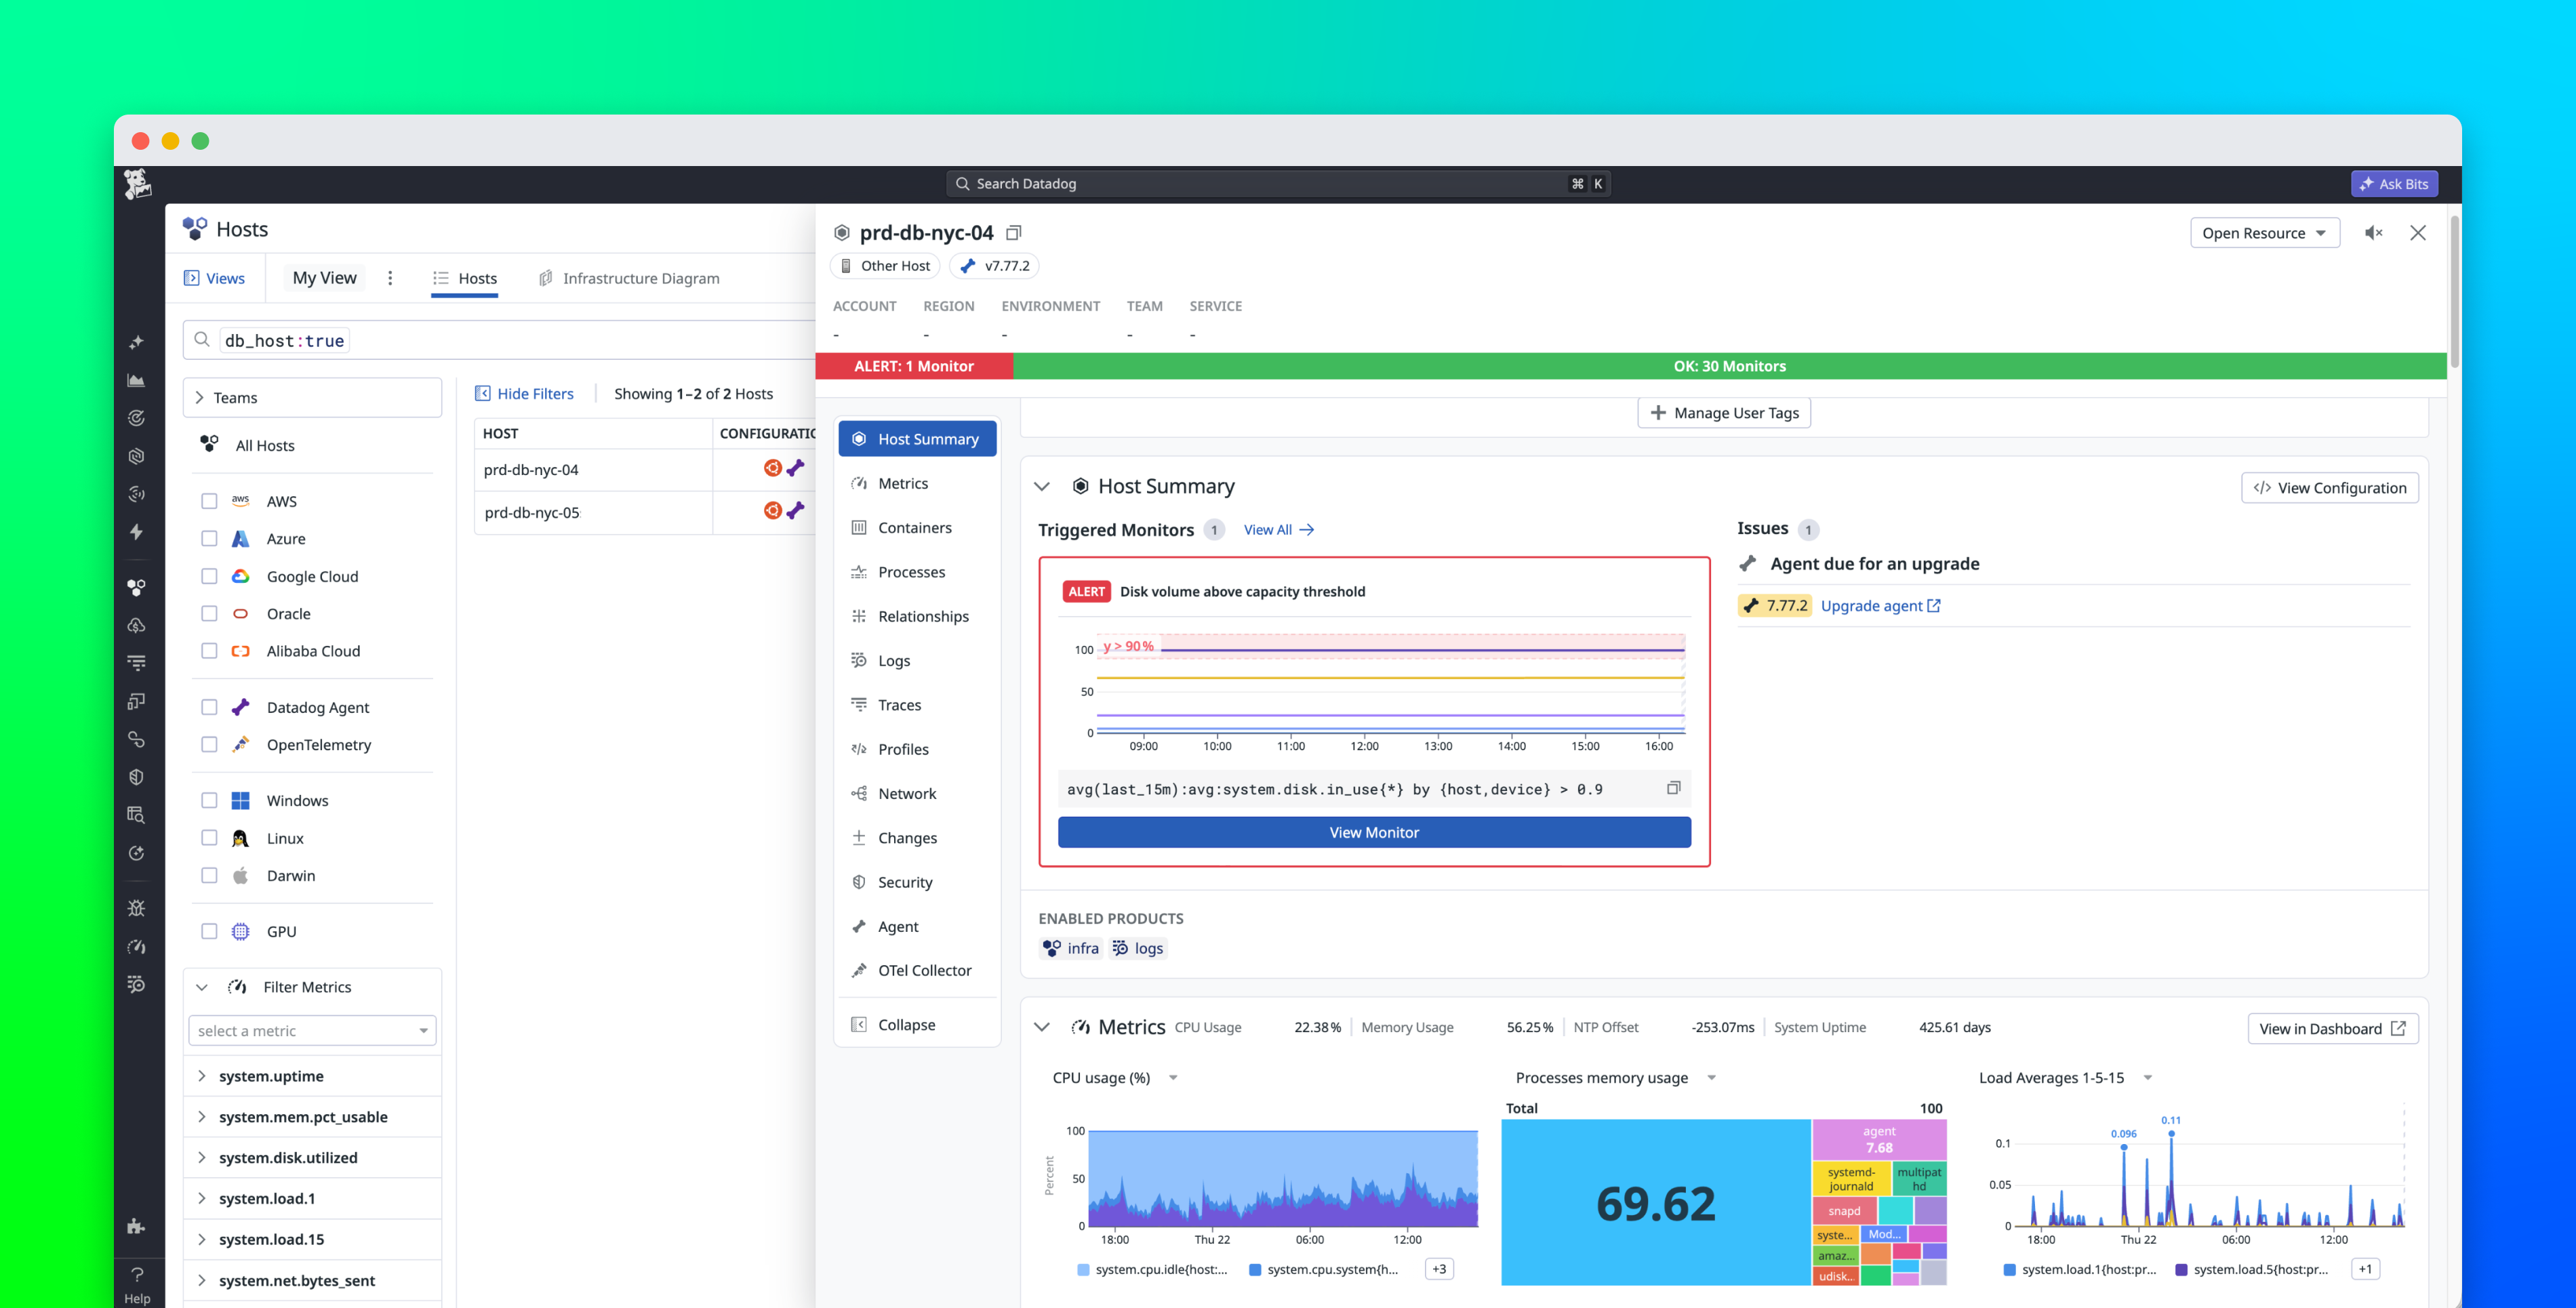
Task: Click the Ubuntu icon for prd-db-nyc-04
Action: pyautogui.click(x=772, y=468)
